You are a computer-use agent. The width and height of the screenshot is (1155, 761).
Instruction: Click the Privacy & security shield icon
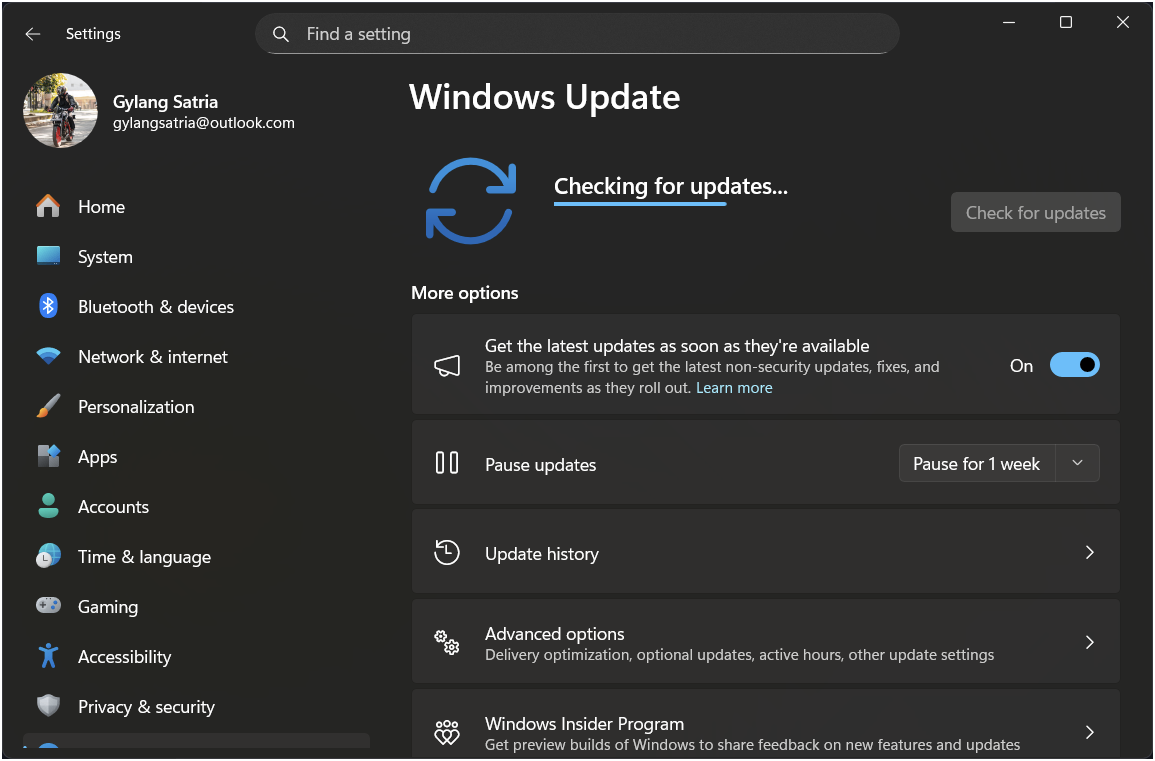49,706
